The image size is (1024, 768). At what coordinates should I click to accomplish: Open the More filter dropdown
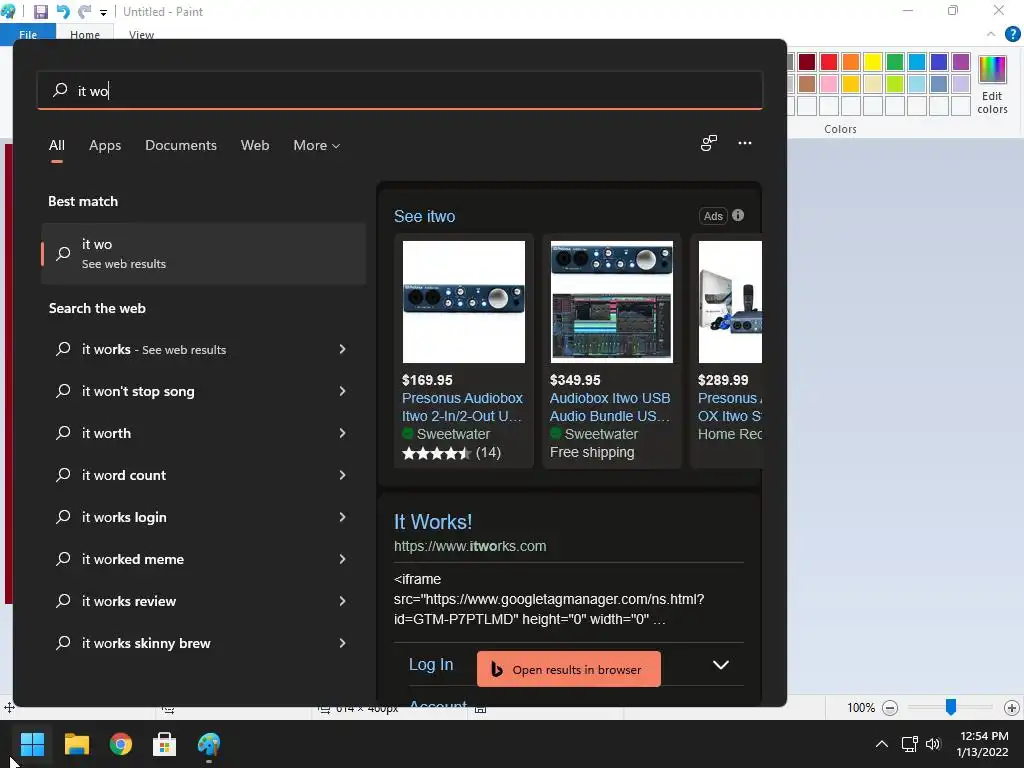click(x=317, y=145)
